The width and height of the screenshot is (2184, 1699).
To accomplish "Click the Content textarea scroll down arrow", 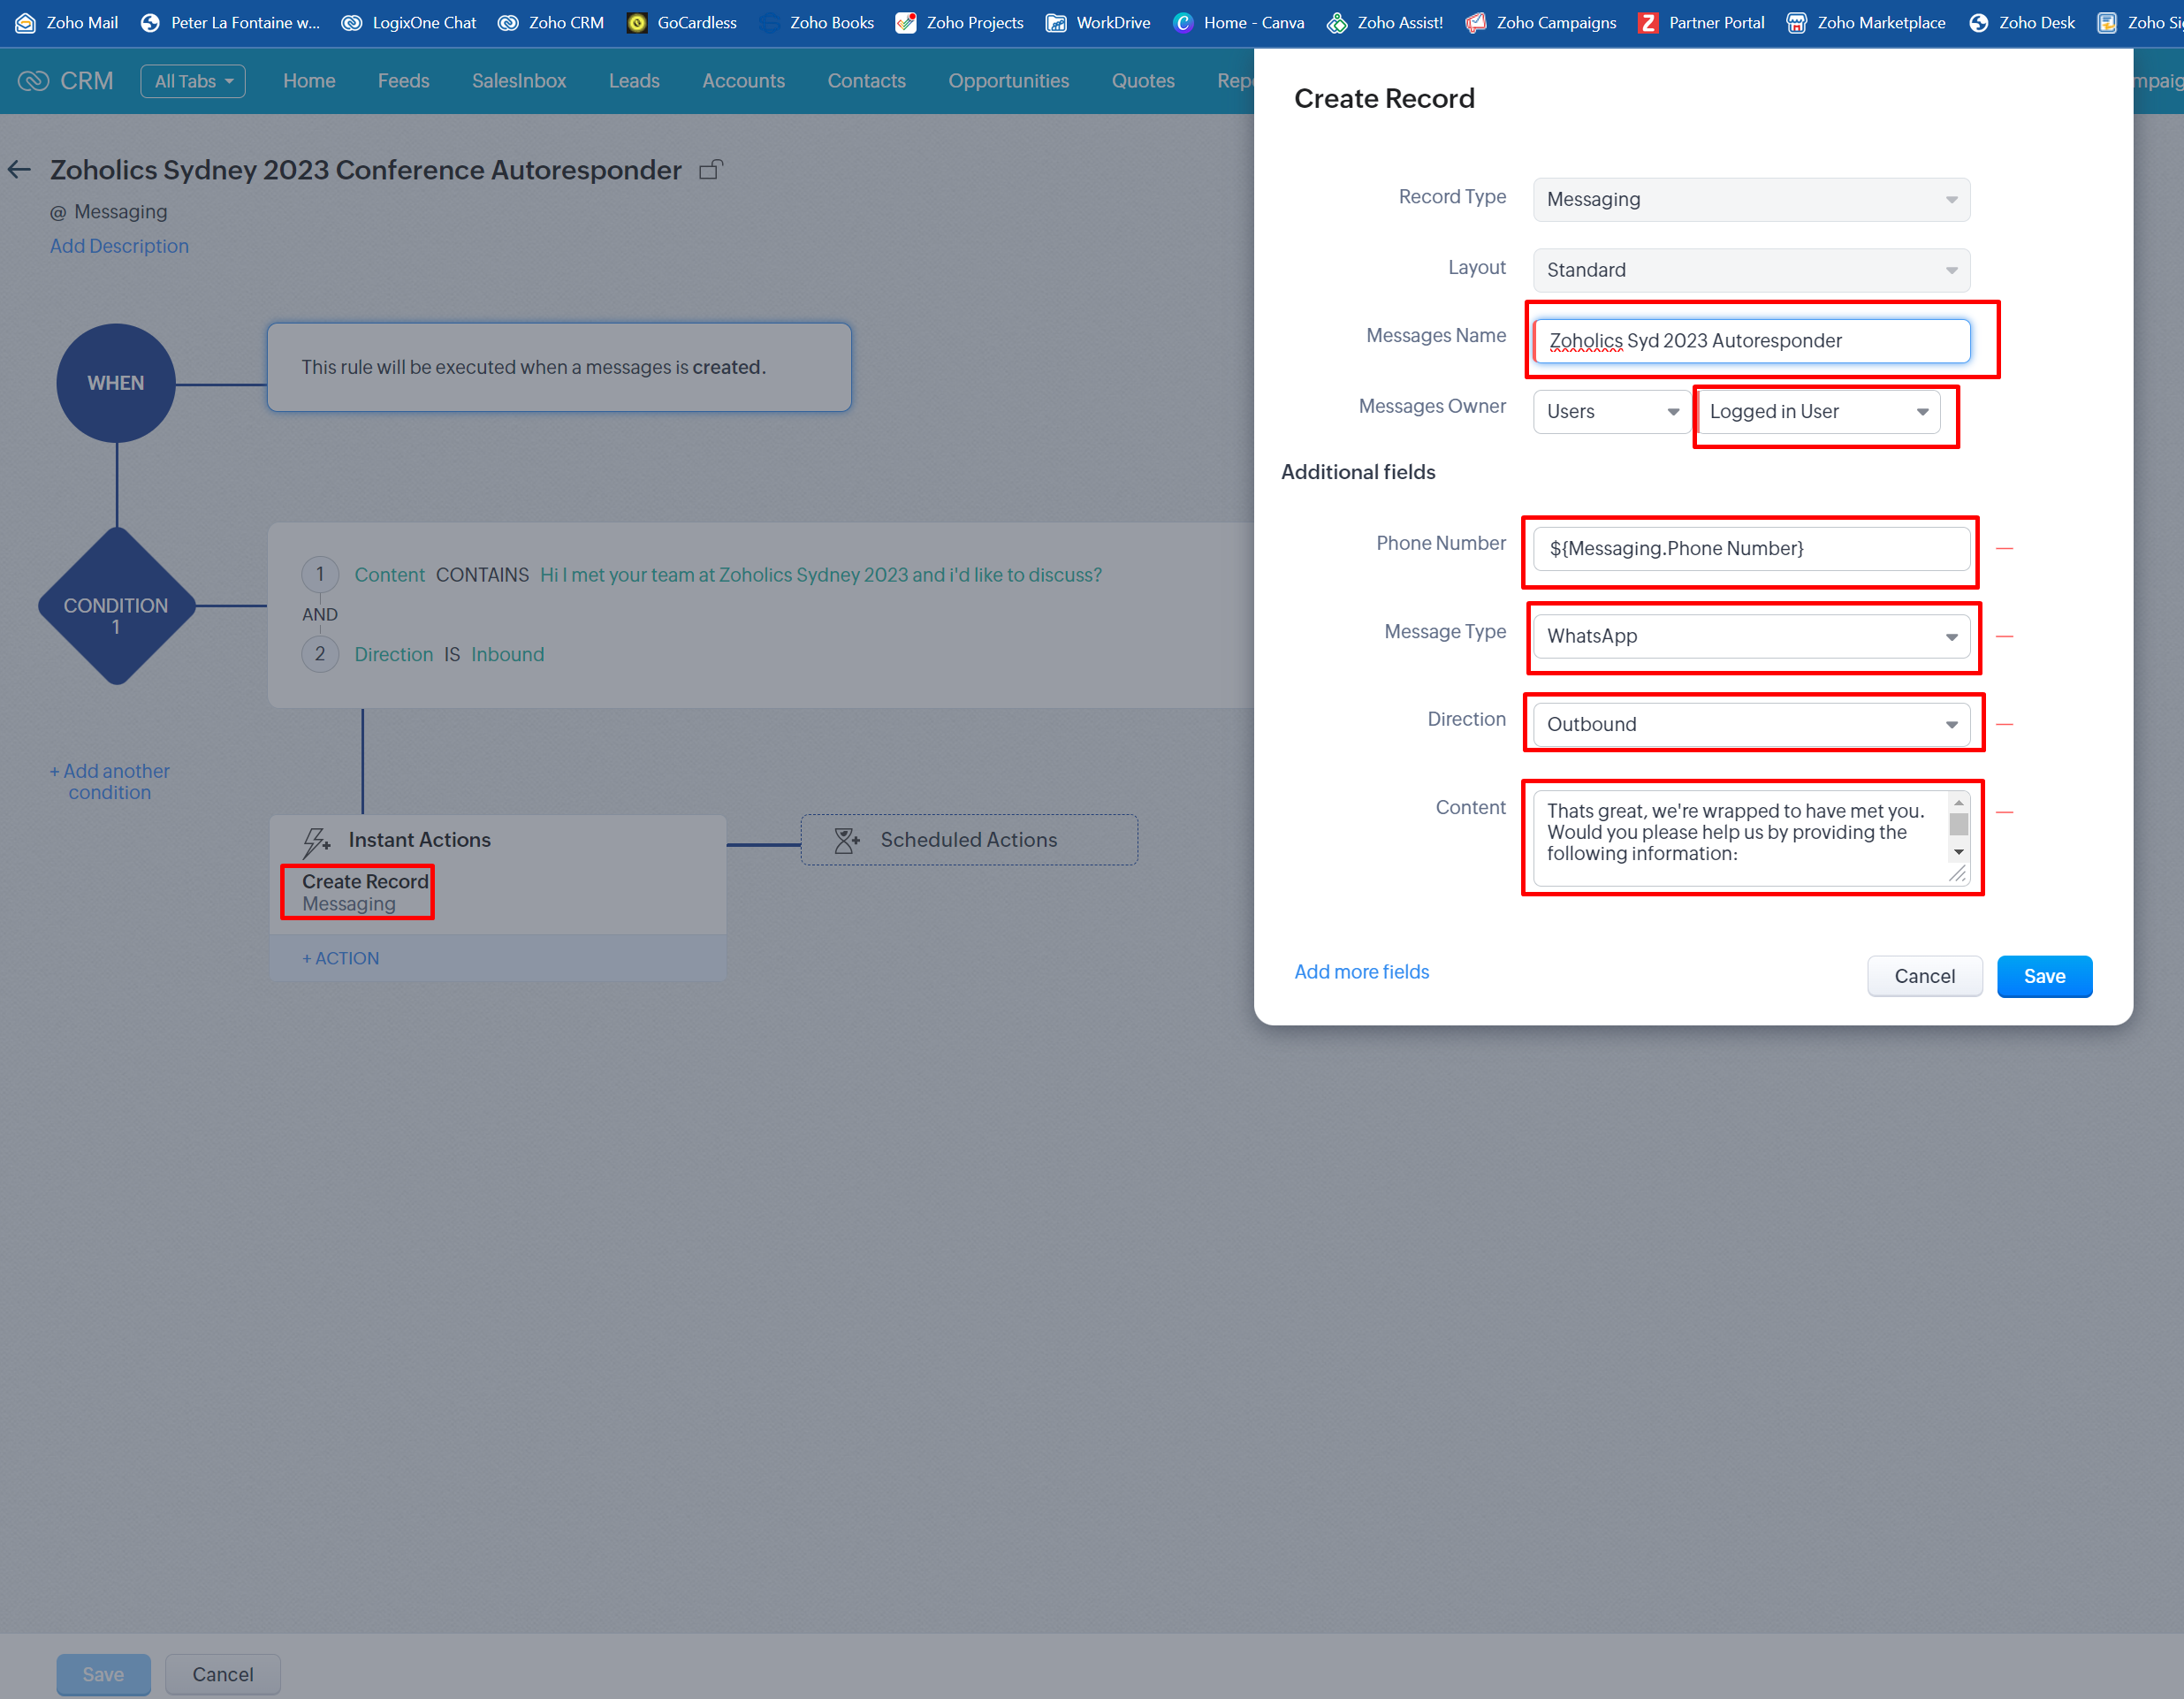I will 1958,852.
